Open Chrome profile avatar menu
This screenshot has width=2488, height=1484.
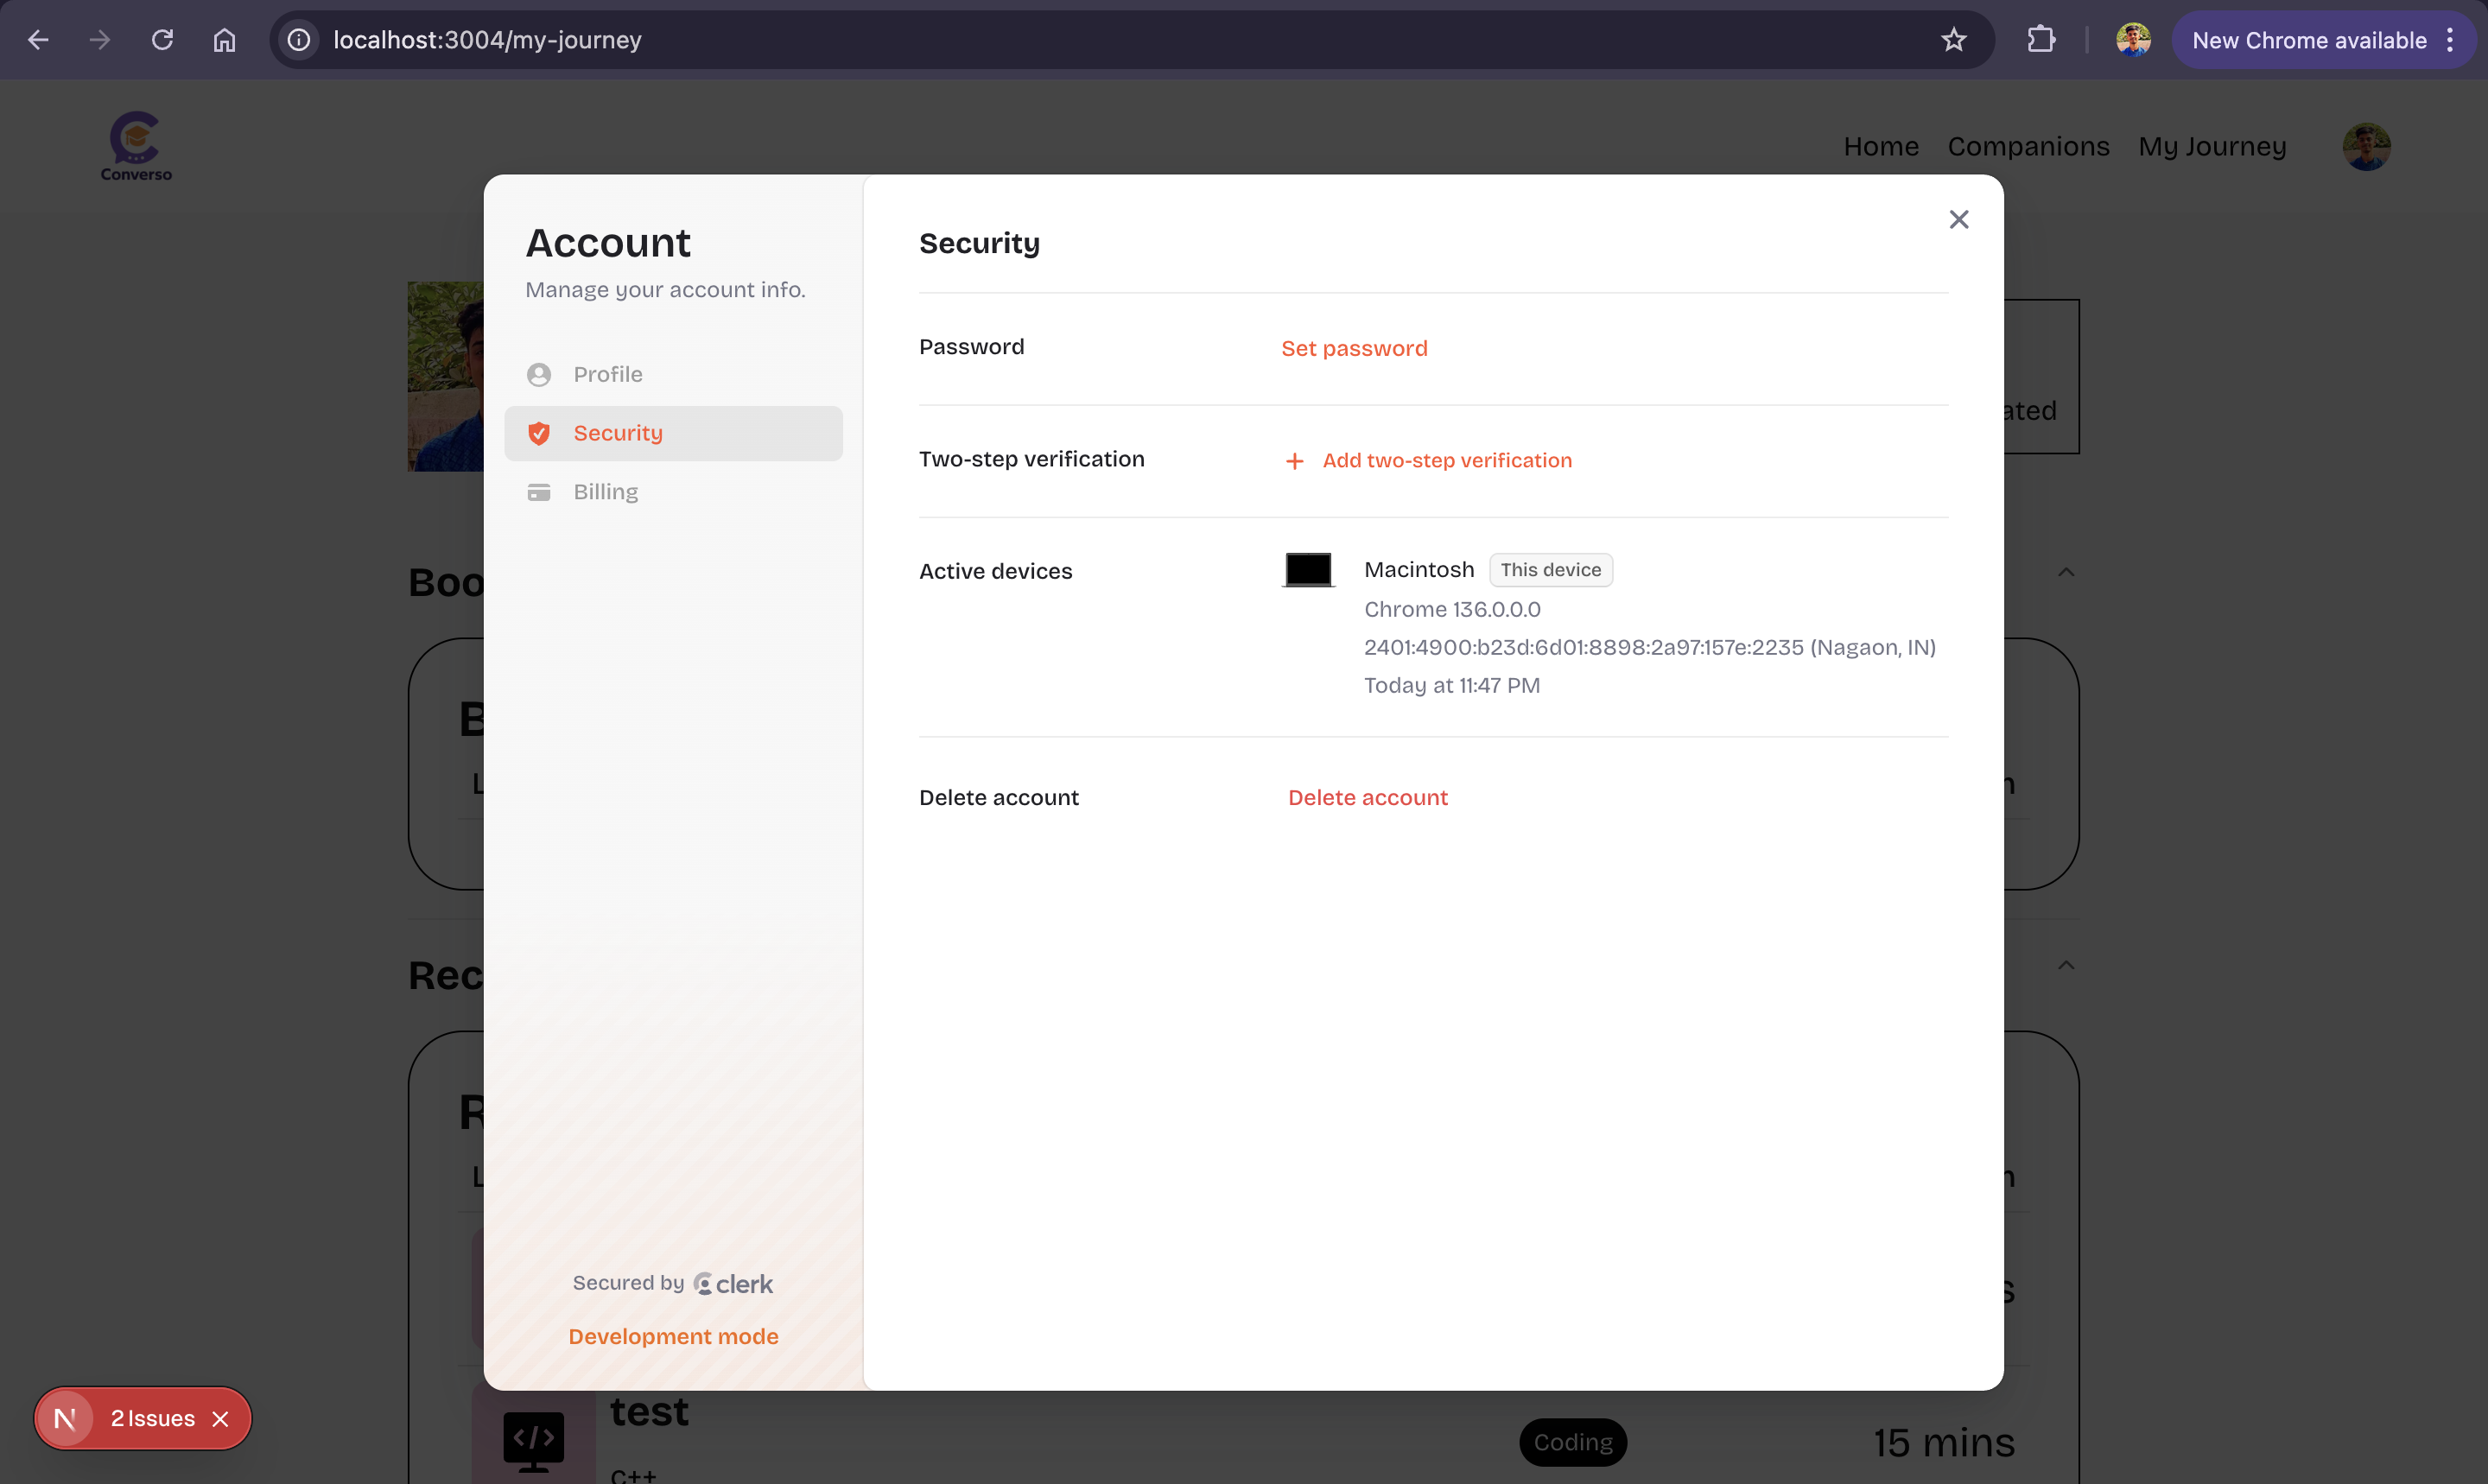2132,40
